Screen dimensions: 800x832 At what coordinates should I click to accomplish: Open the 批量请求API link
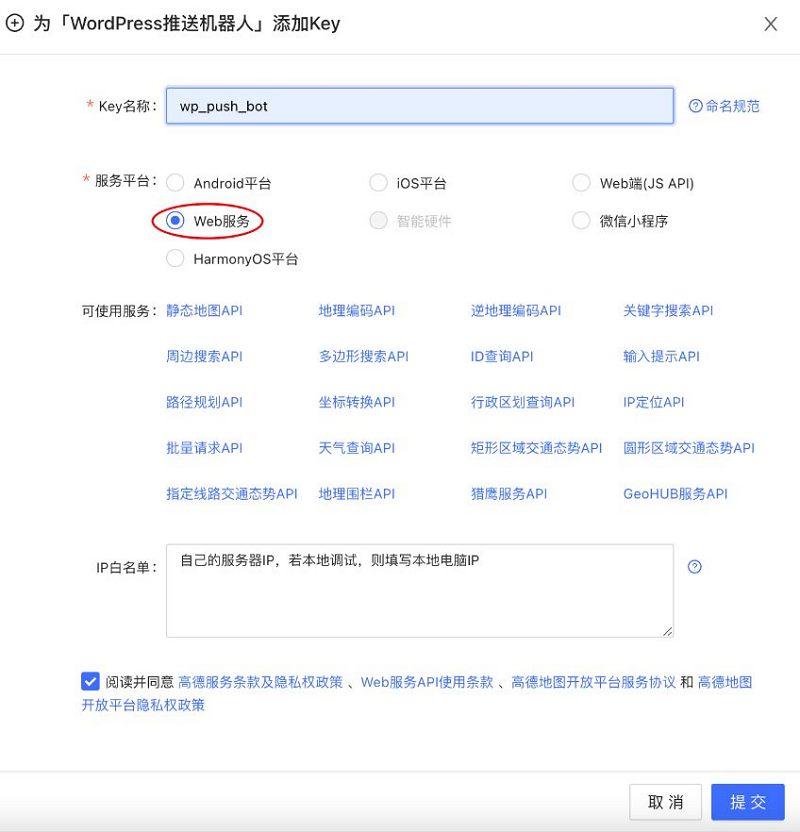[x=204, y=448]
